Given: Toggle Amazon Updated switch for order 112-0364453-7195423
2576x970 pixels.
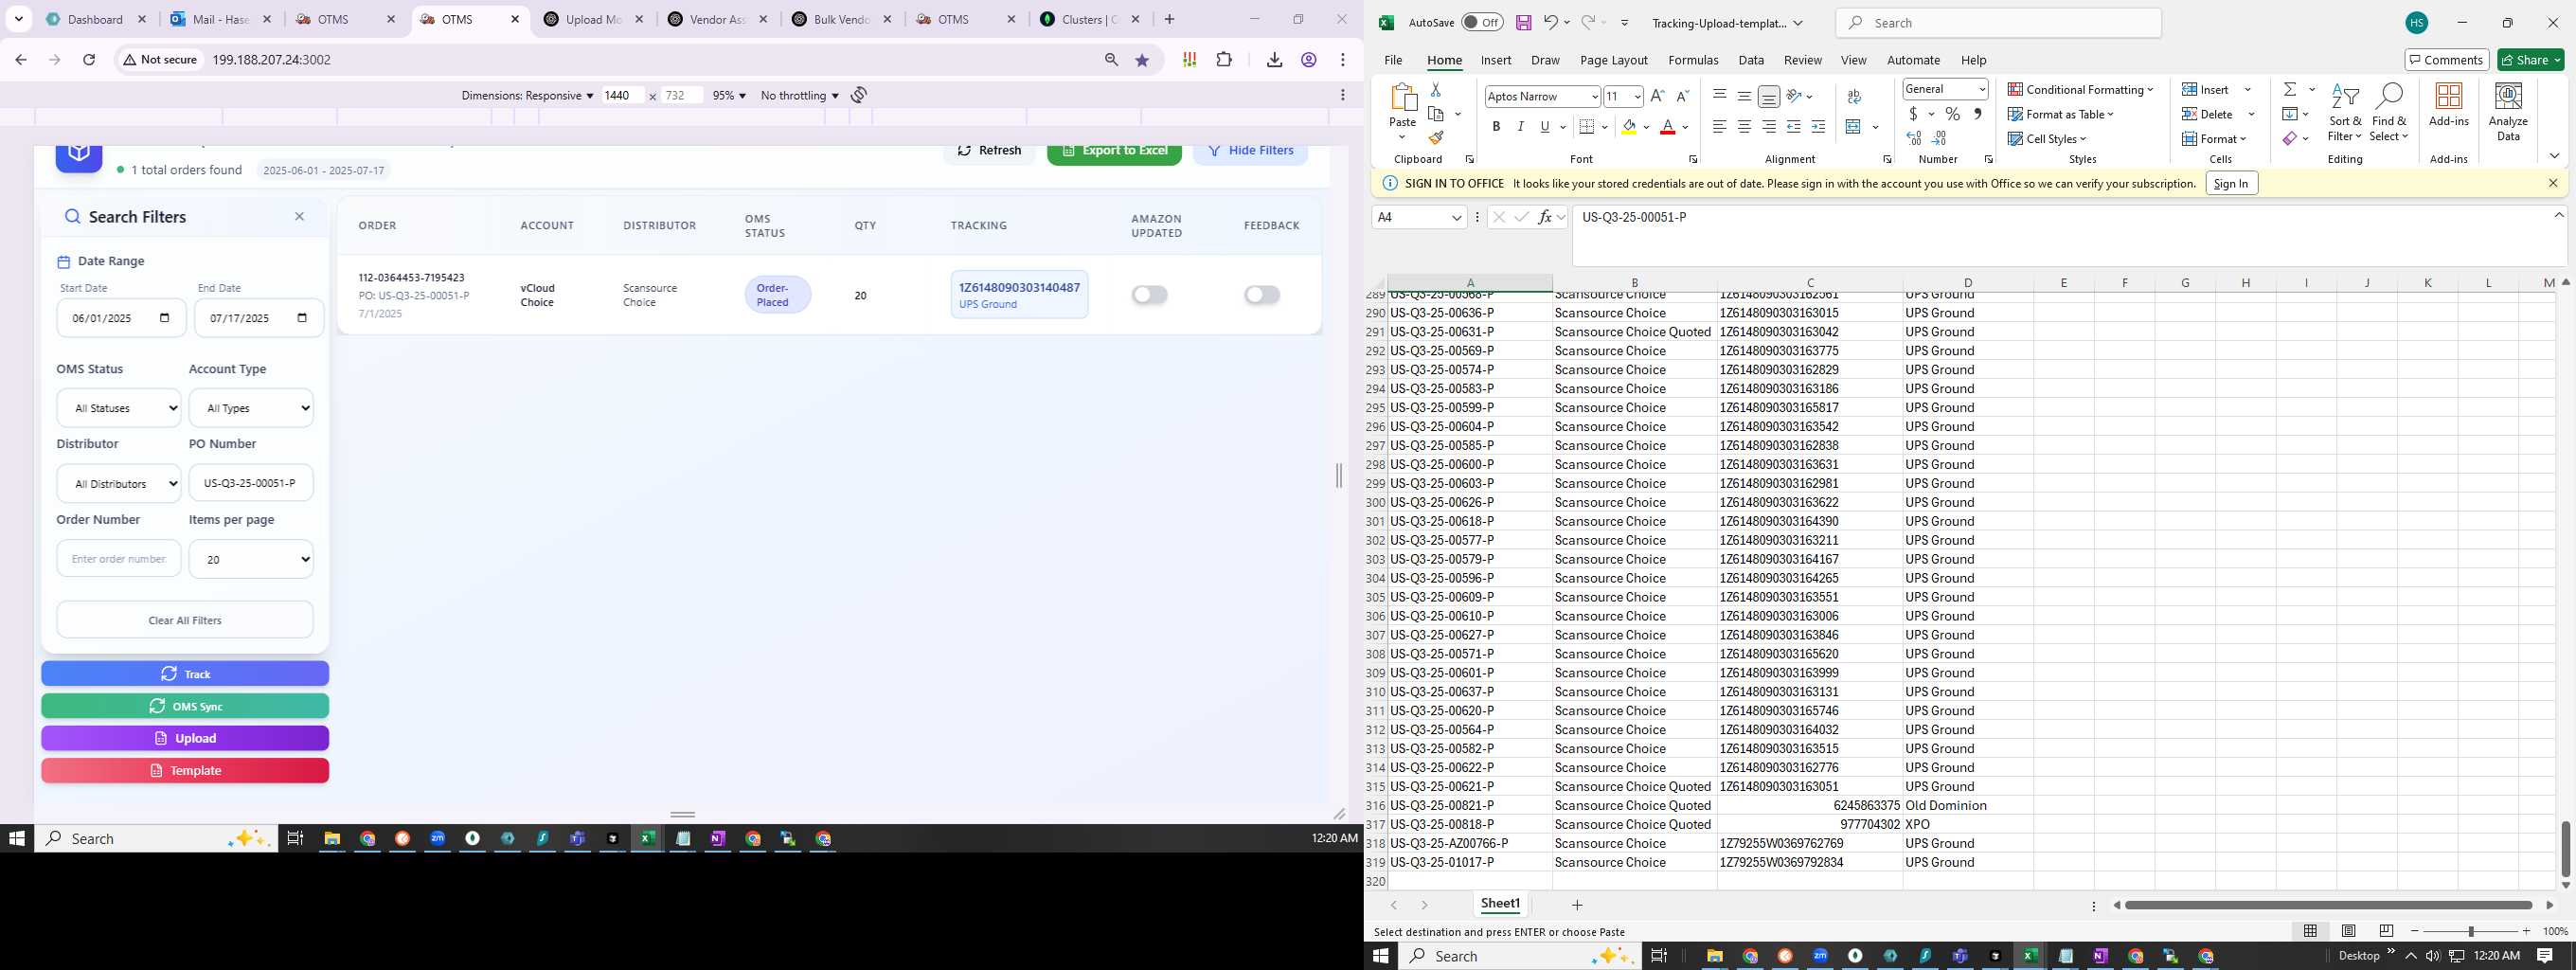Looking at the screenshot, I should [x=1149, y=295].
